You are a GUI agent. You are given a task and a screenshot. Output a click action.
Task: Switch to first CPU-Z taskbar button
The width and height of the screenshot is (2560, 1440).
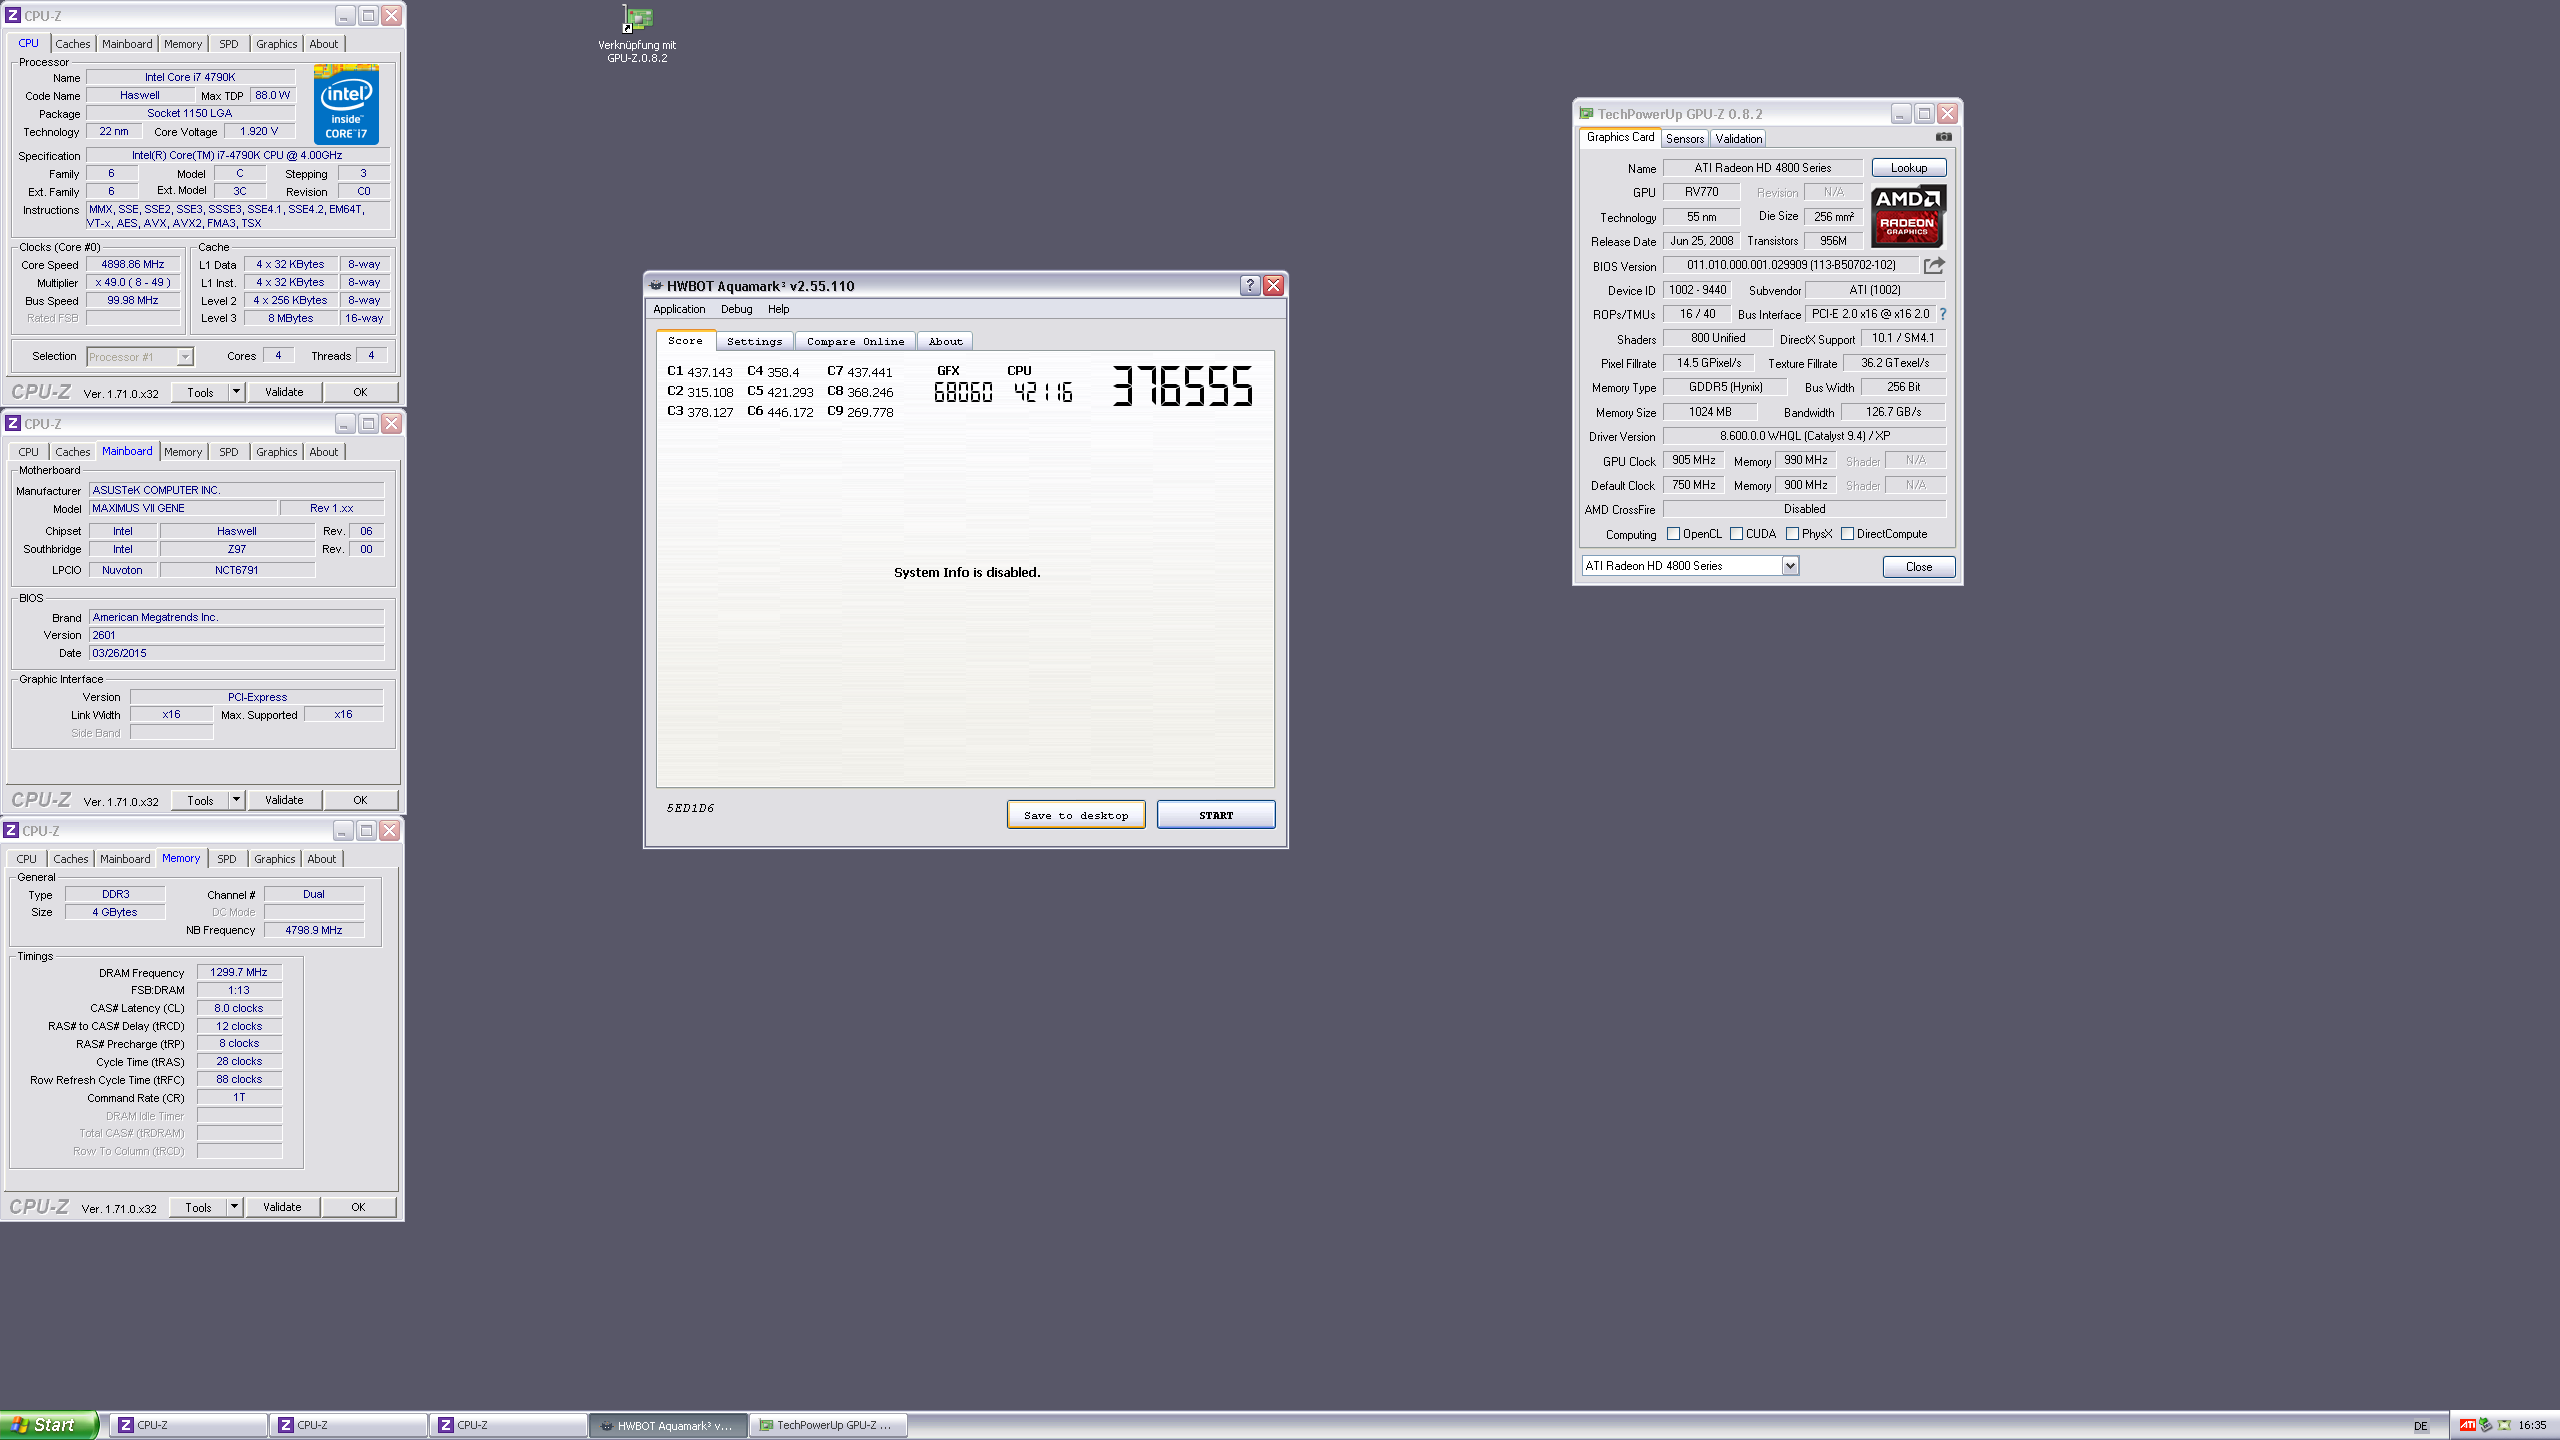click(x=189, y=1425)
